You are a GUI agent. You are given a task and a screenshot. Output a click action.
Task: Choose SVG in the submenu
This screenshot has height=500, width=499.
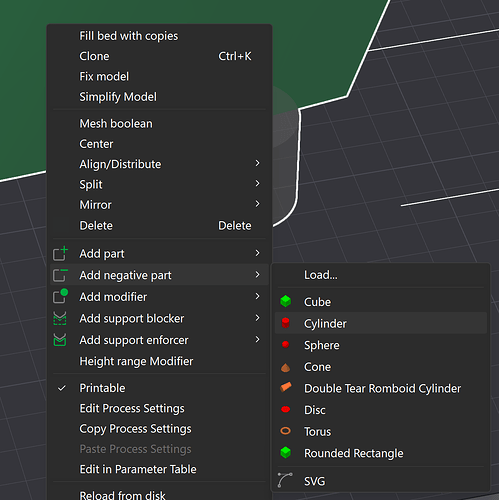pos(314,481)
